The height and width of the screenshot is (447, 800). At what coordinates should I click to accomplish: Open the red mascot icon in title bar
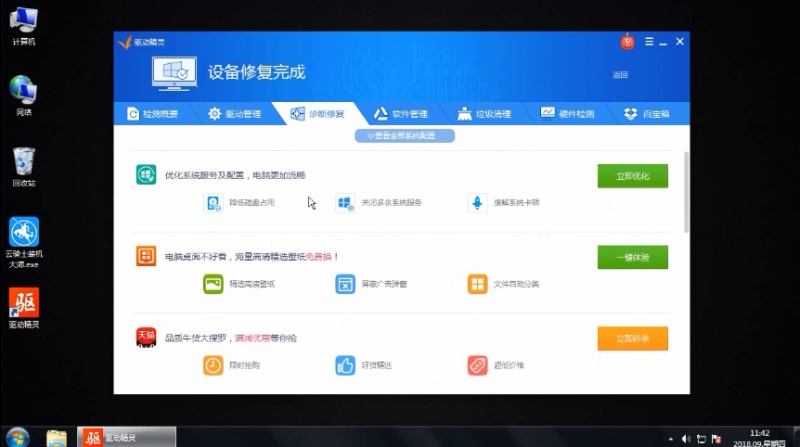(628, 42)
